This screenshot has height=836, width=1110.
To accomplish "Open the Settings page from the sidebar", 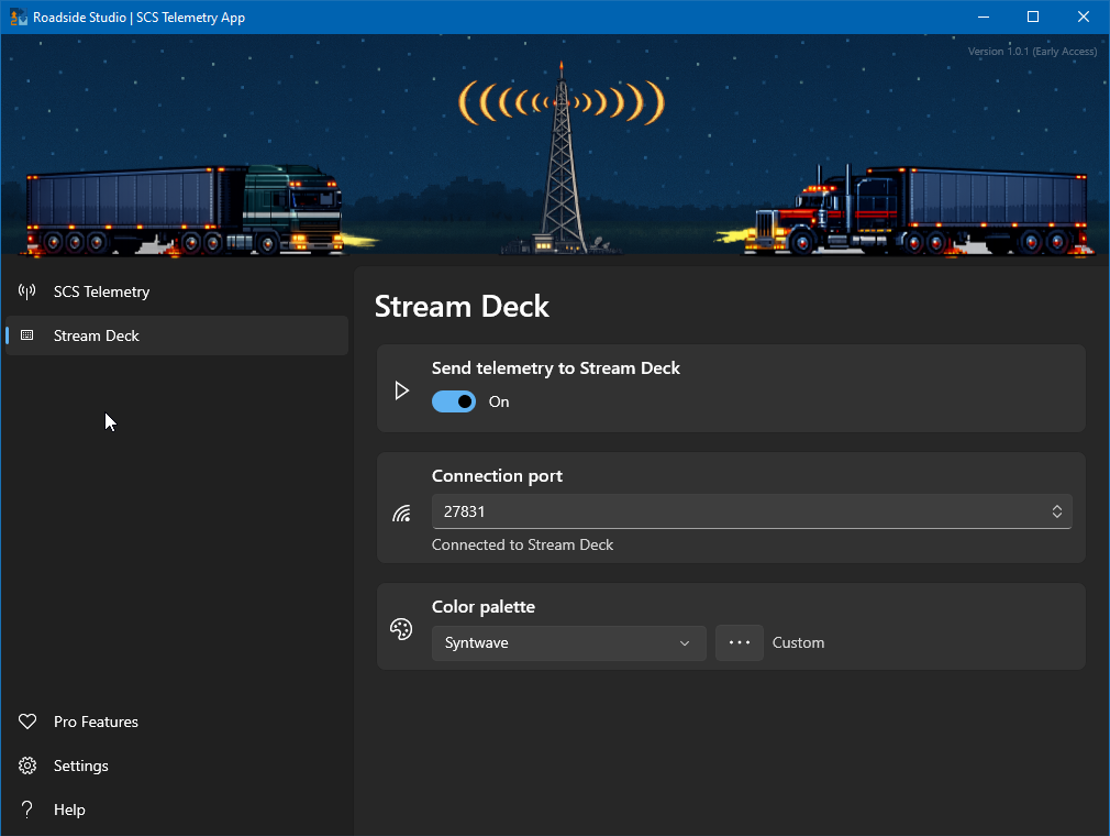I will (x=80, y=766).
